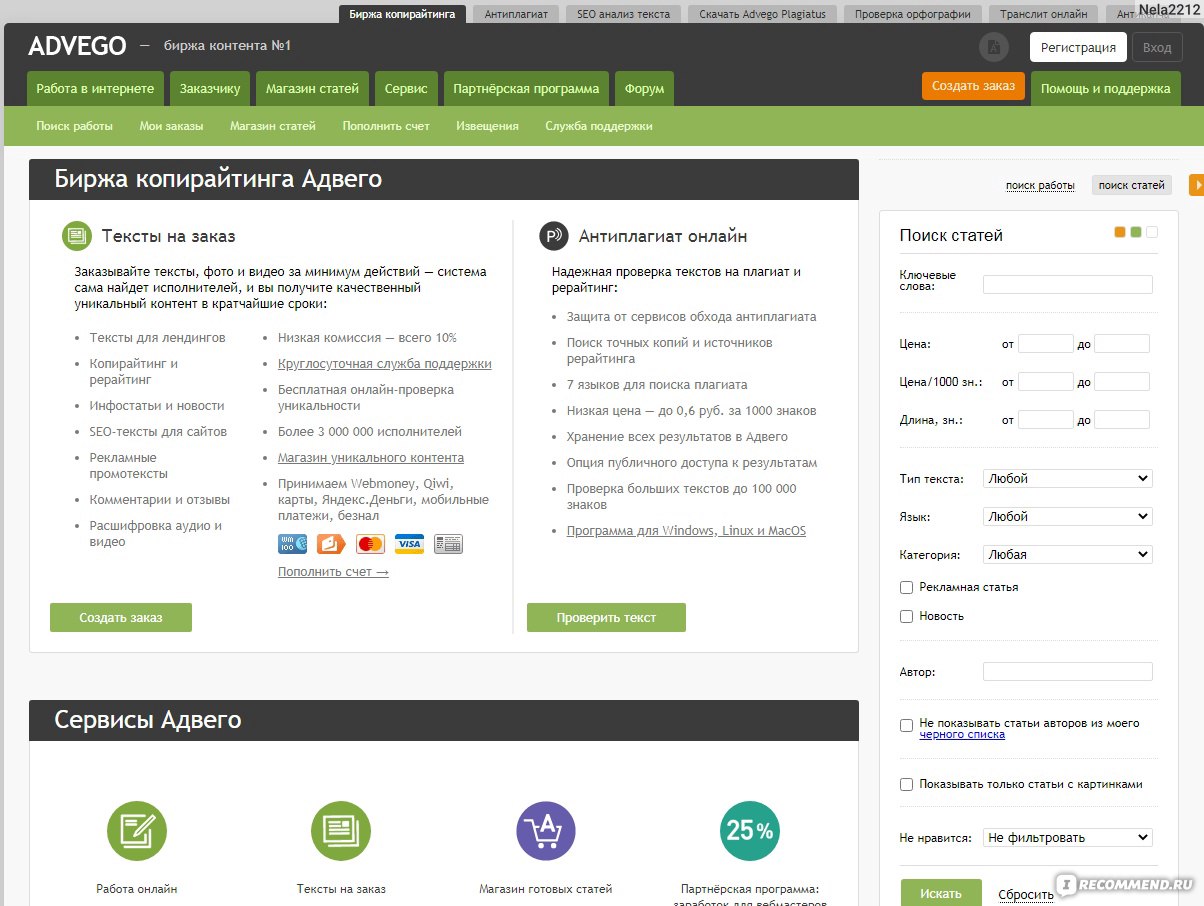Click the orange arrow icon beside поиск статей

(x=1196, y=185)
